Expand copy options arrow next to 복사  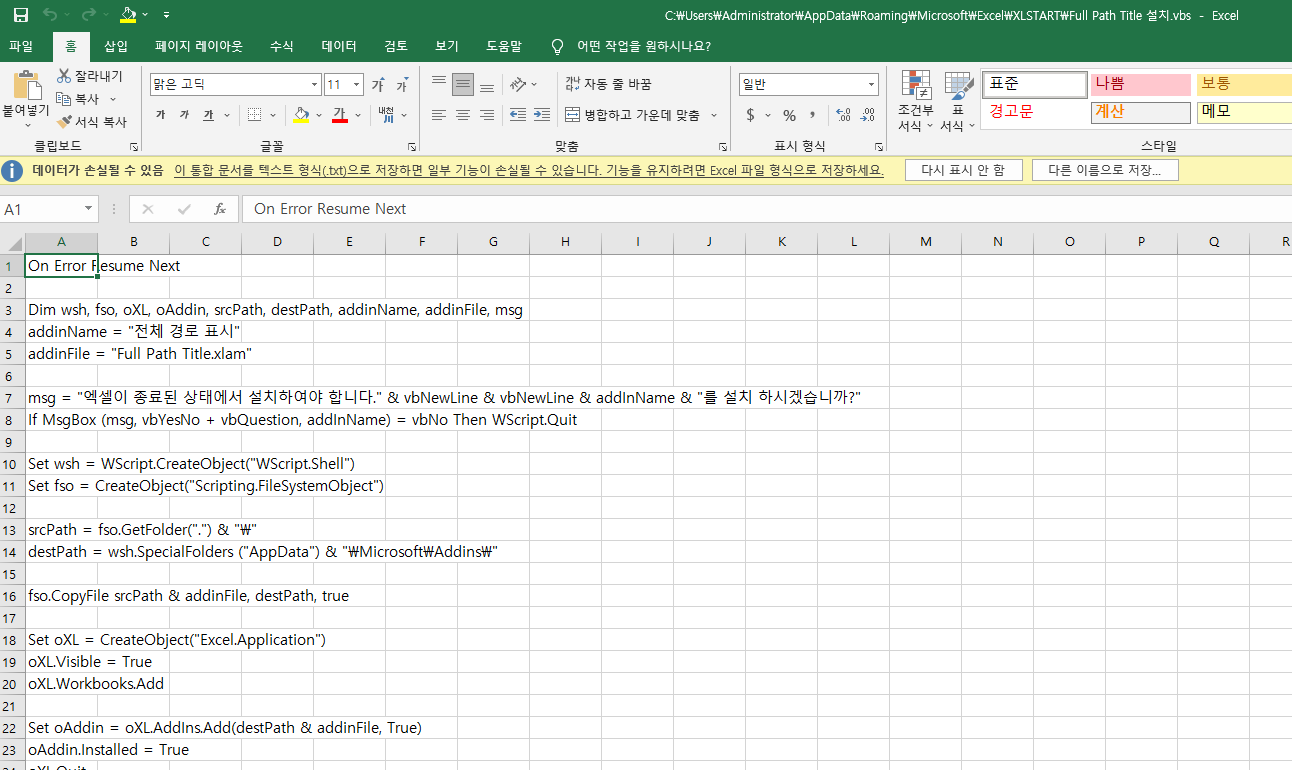pos(113,99)
